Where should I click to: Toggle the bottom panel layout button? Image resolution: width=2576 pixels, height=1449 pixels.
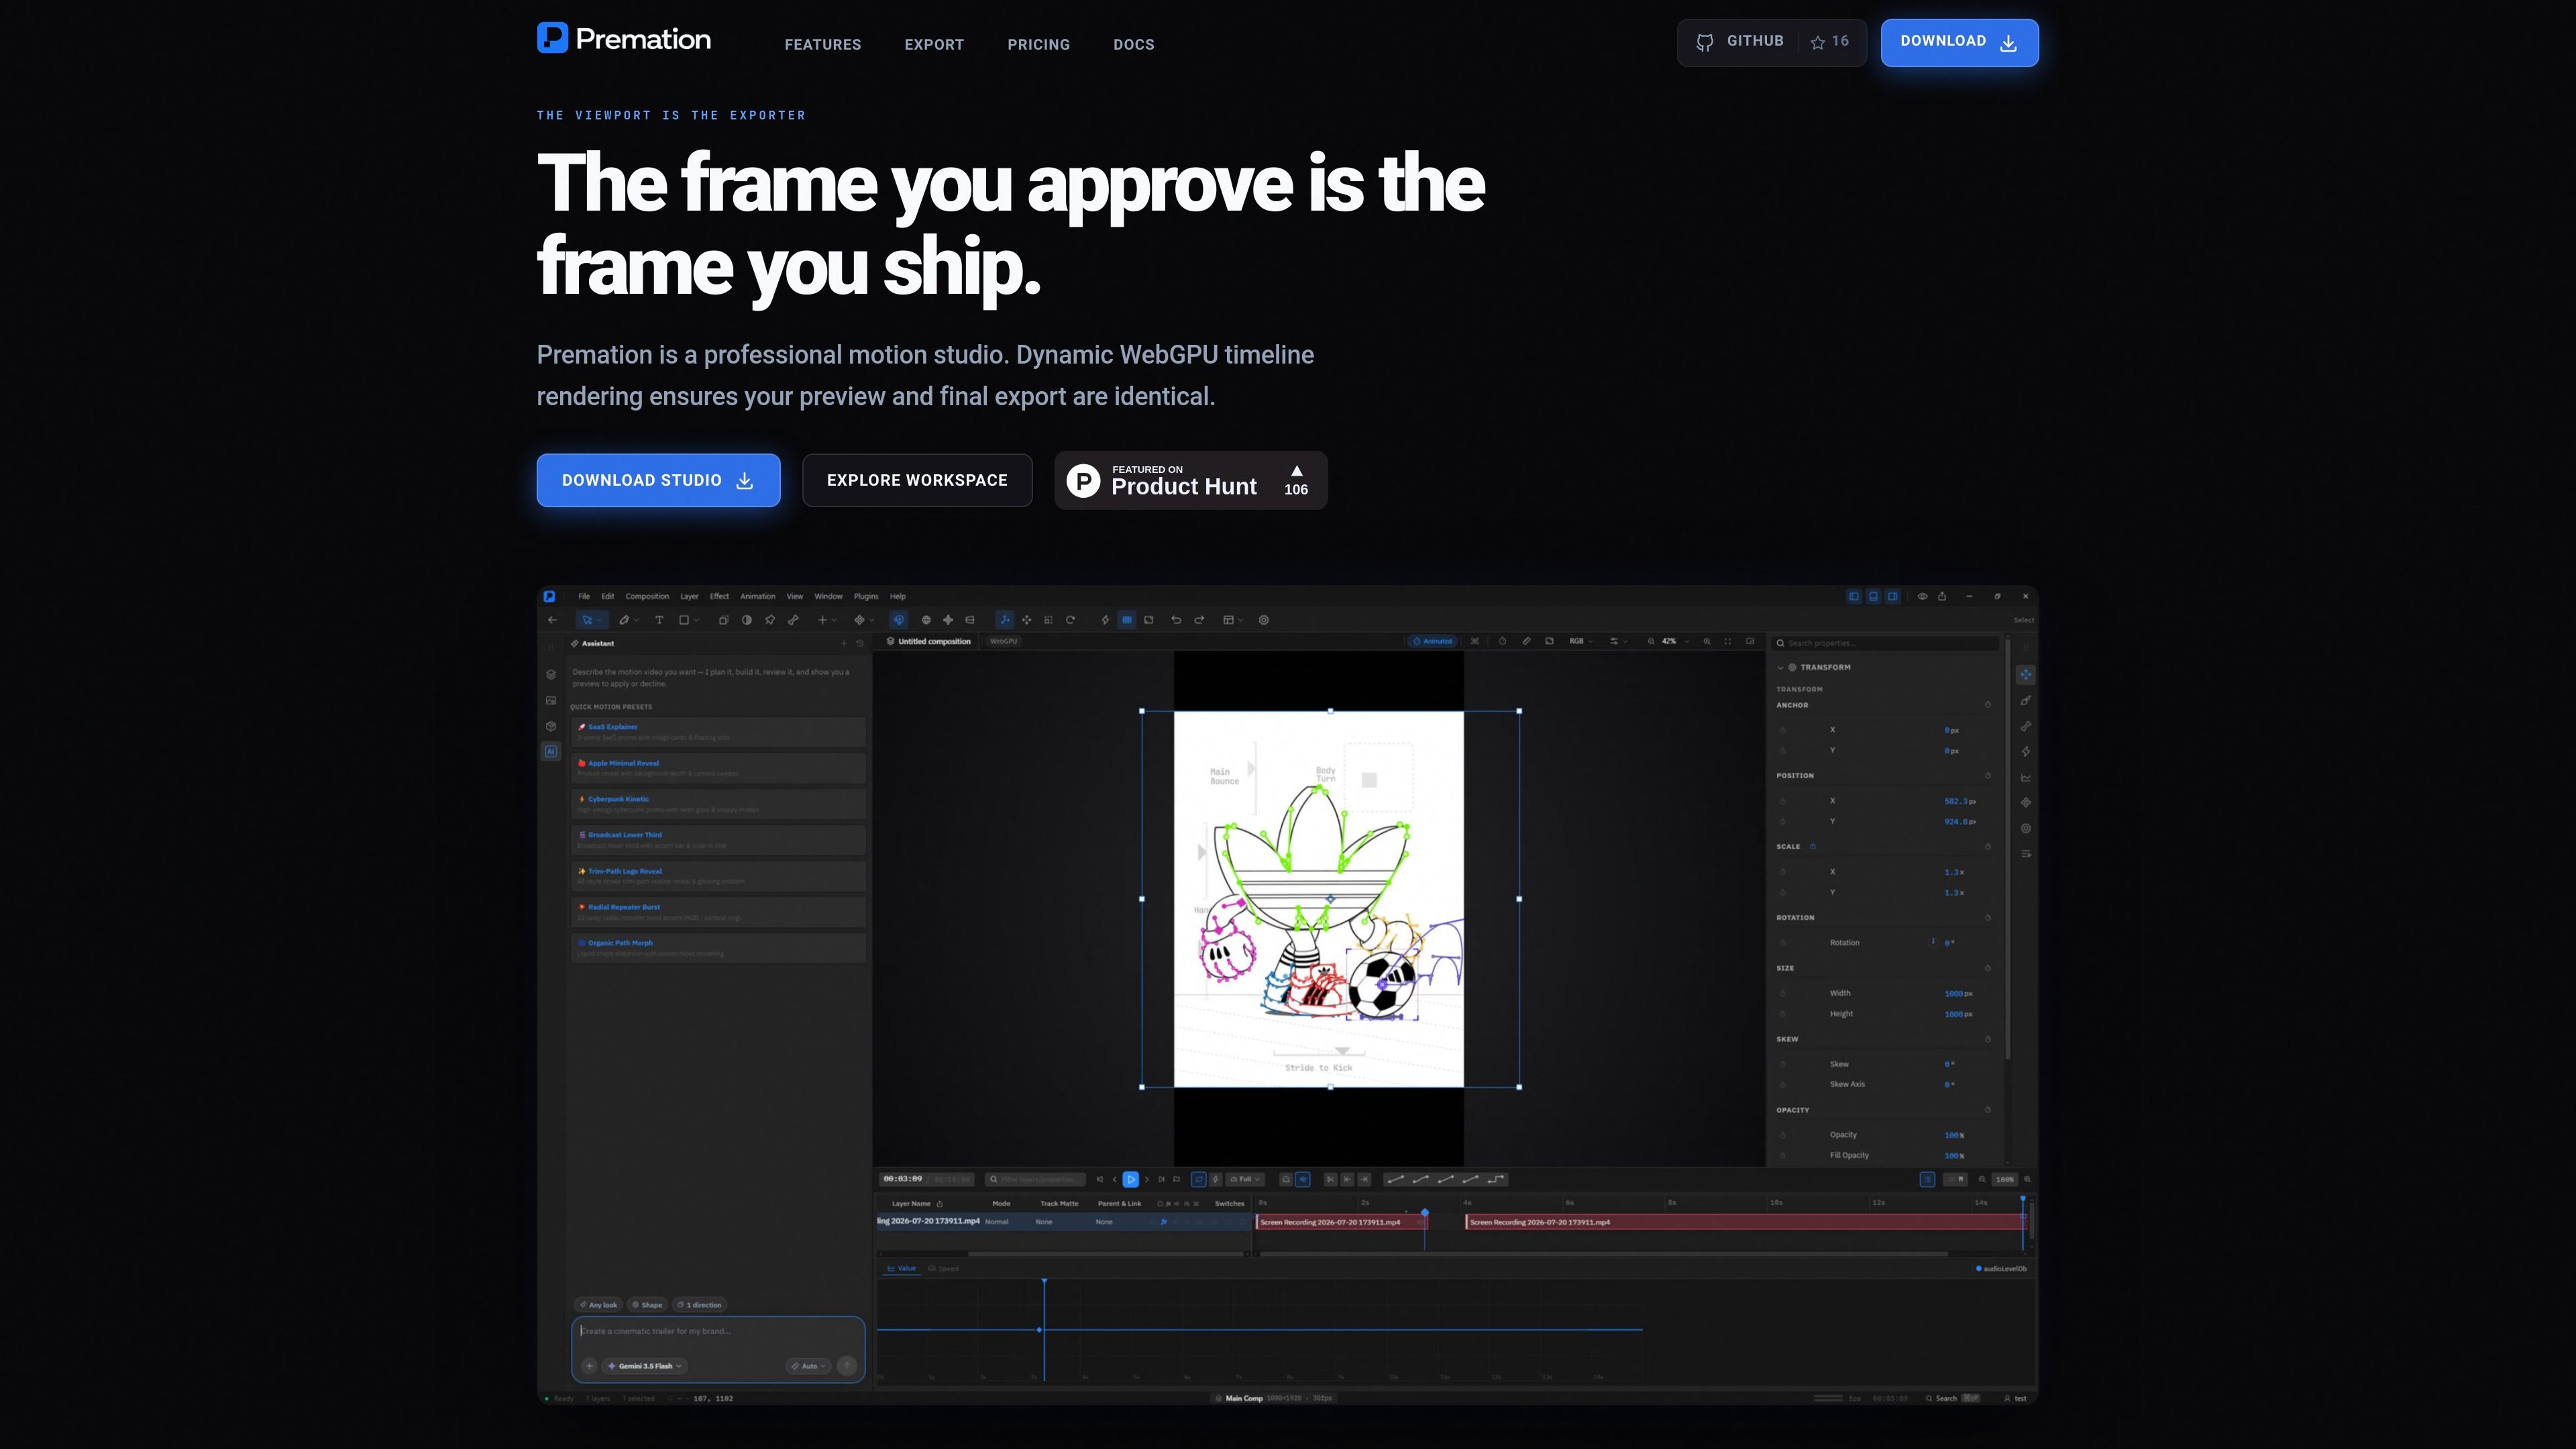tap(1873, 596)
